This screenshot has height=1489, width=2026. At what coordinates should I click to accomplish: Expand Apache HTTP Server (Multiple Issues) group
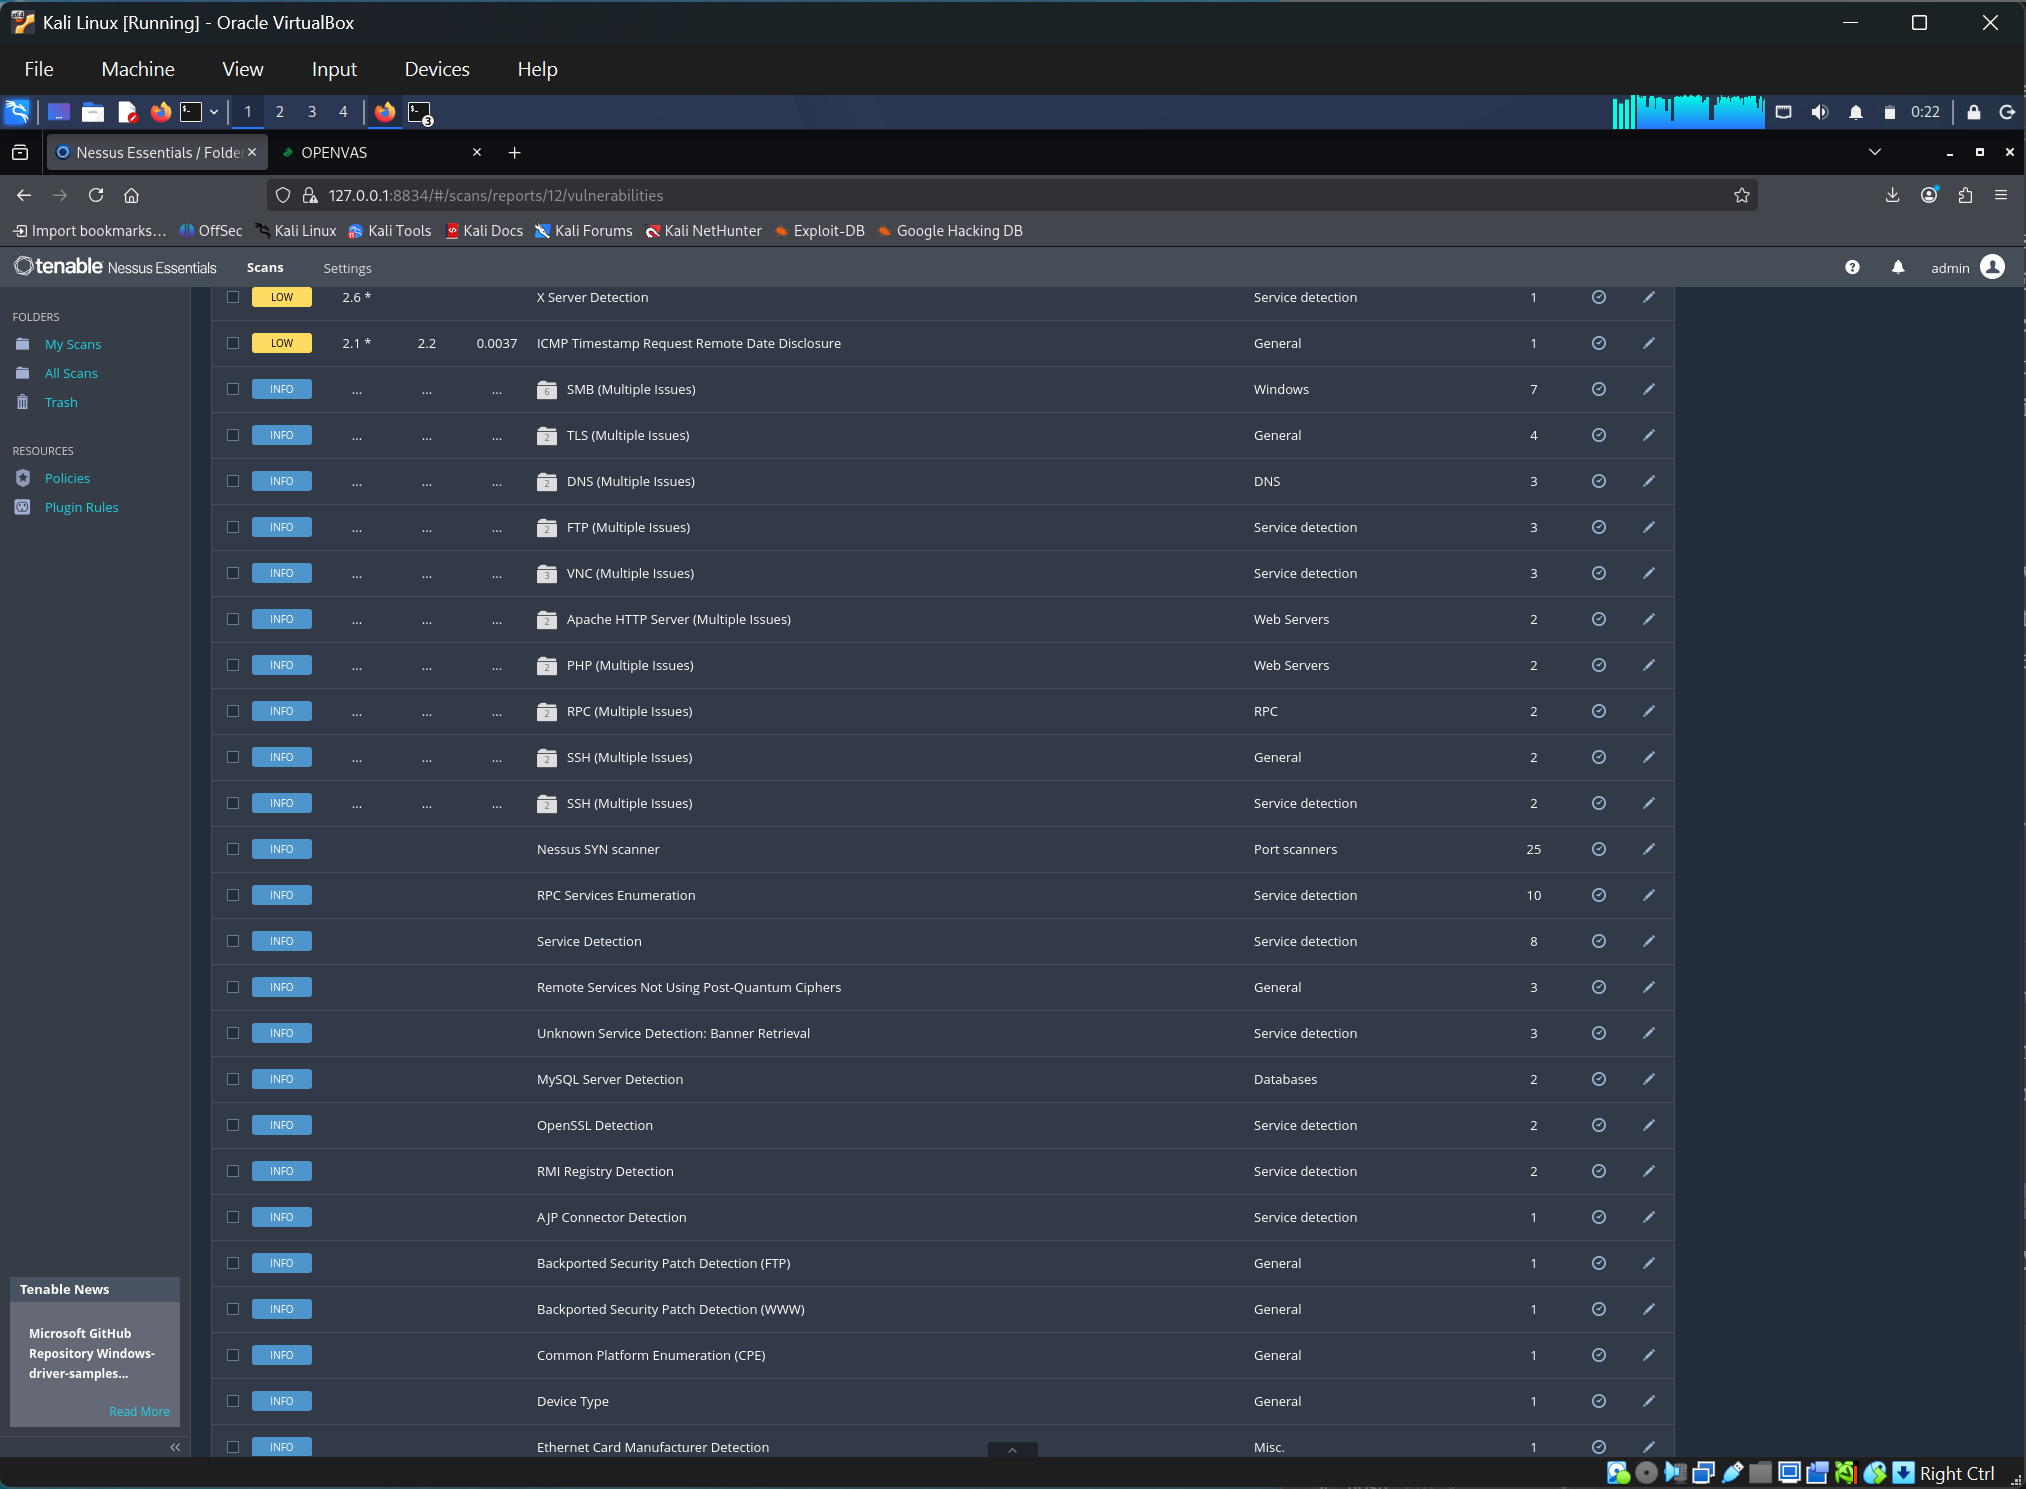pyautogui.click(x=547, y=619)
